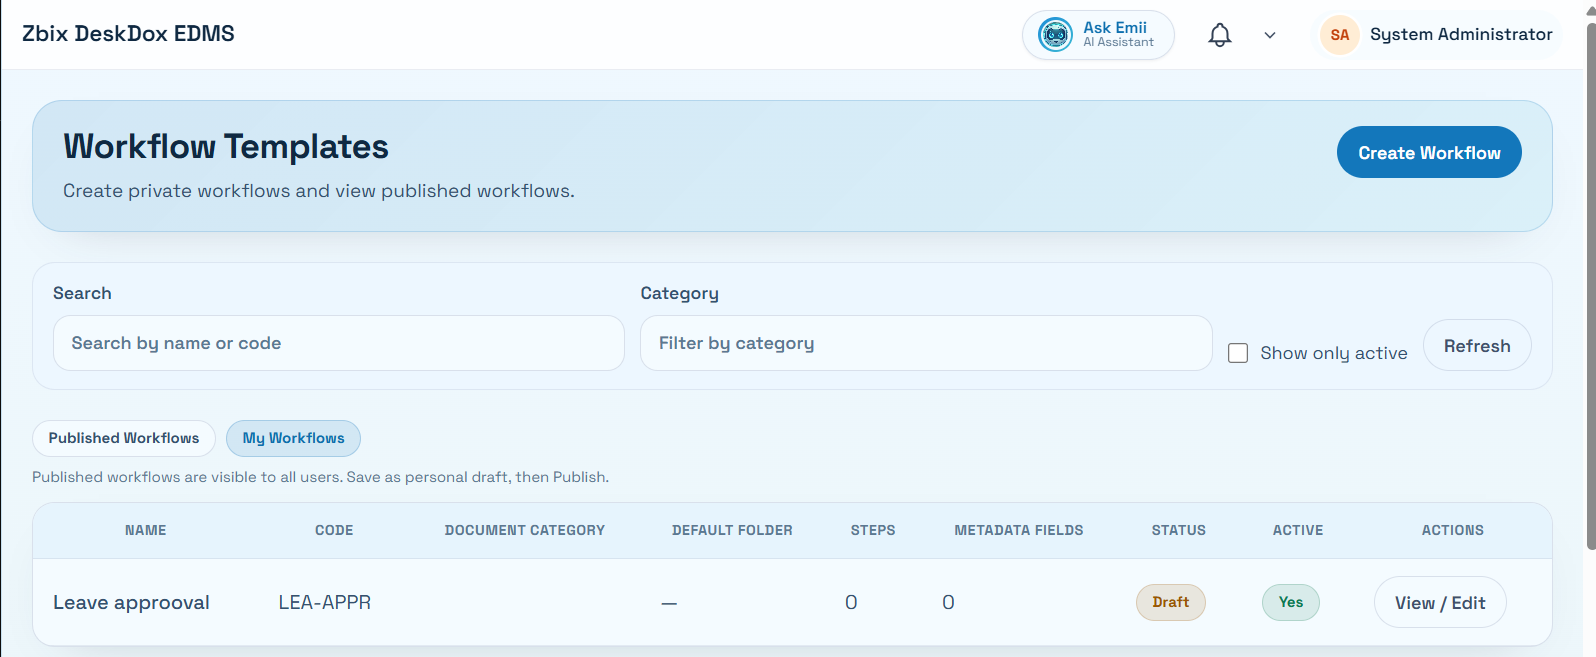Click the Draft status badge
1596x657 pixels.
1171,602
